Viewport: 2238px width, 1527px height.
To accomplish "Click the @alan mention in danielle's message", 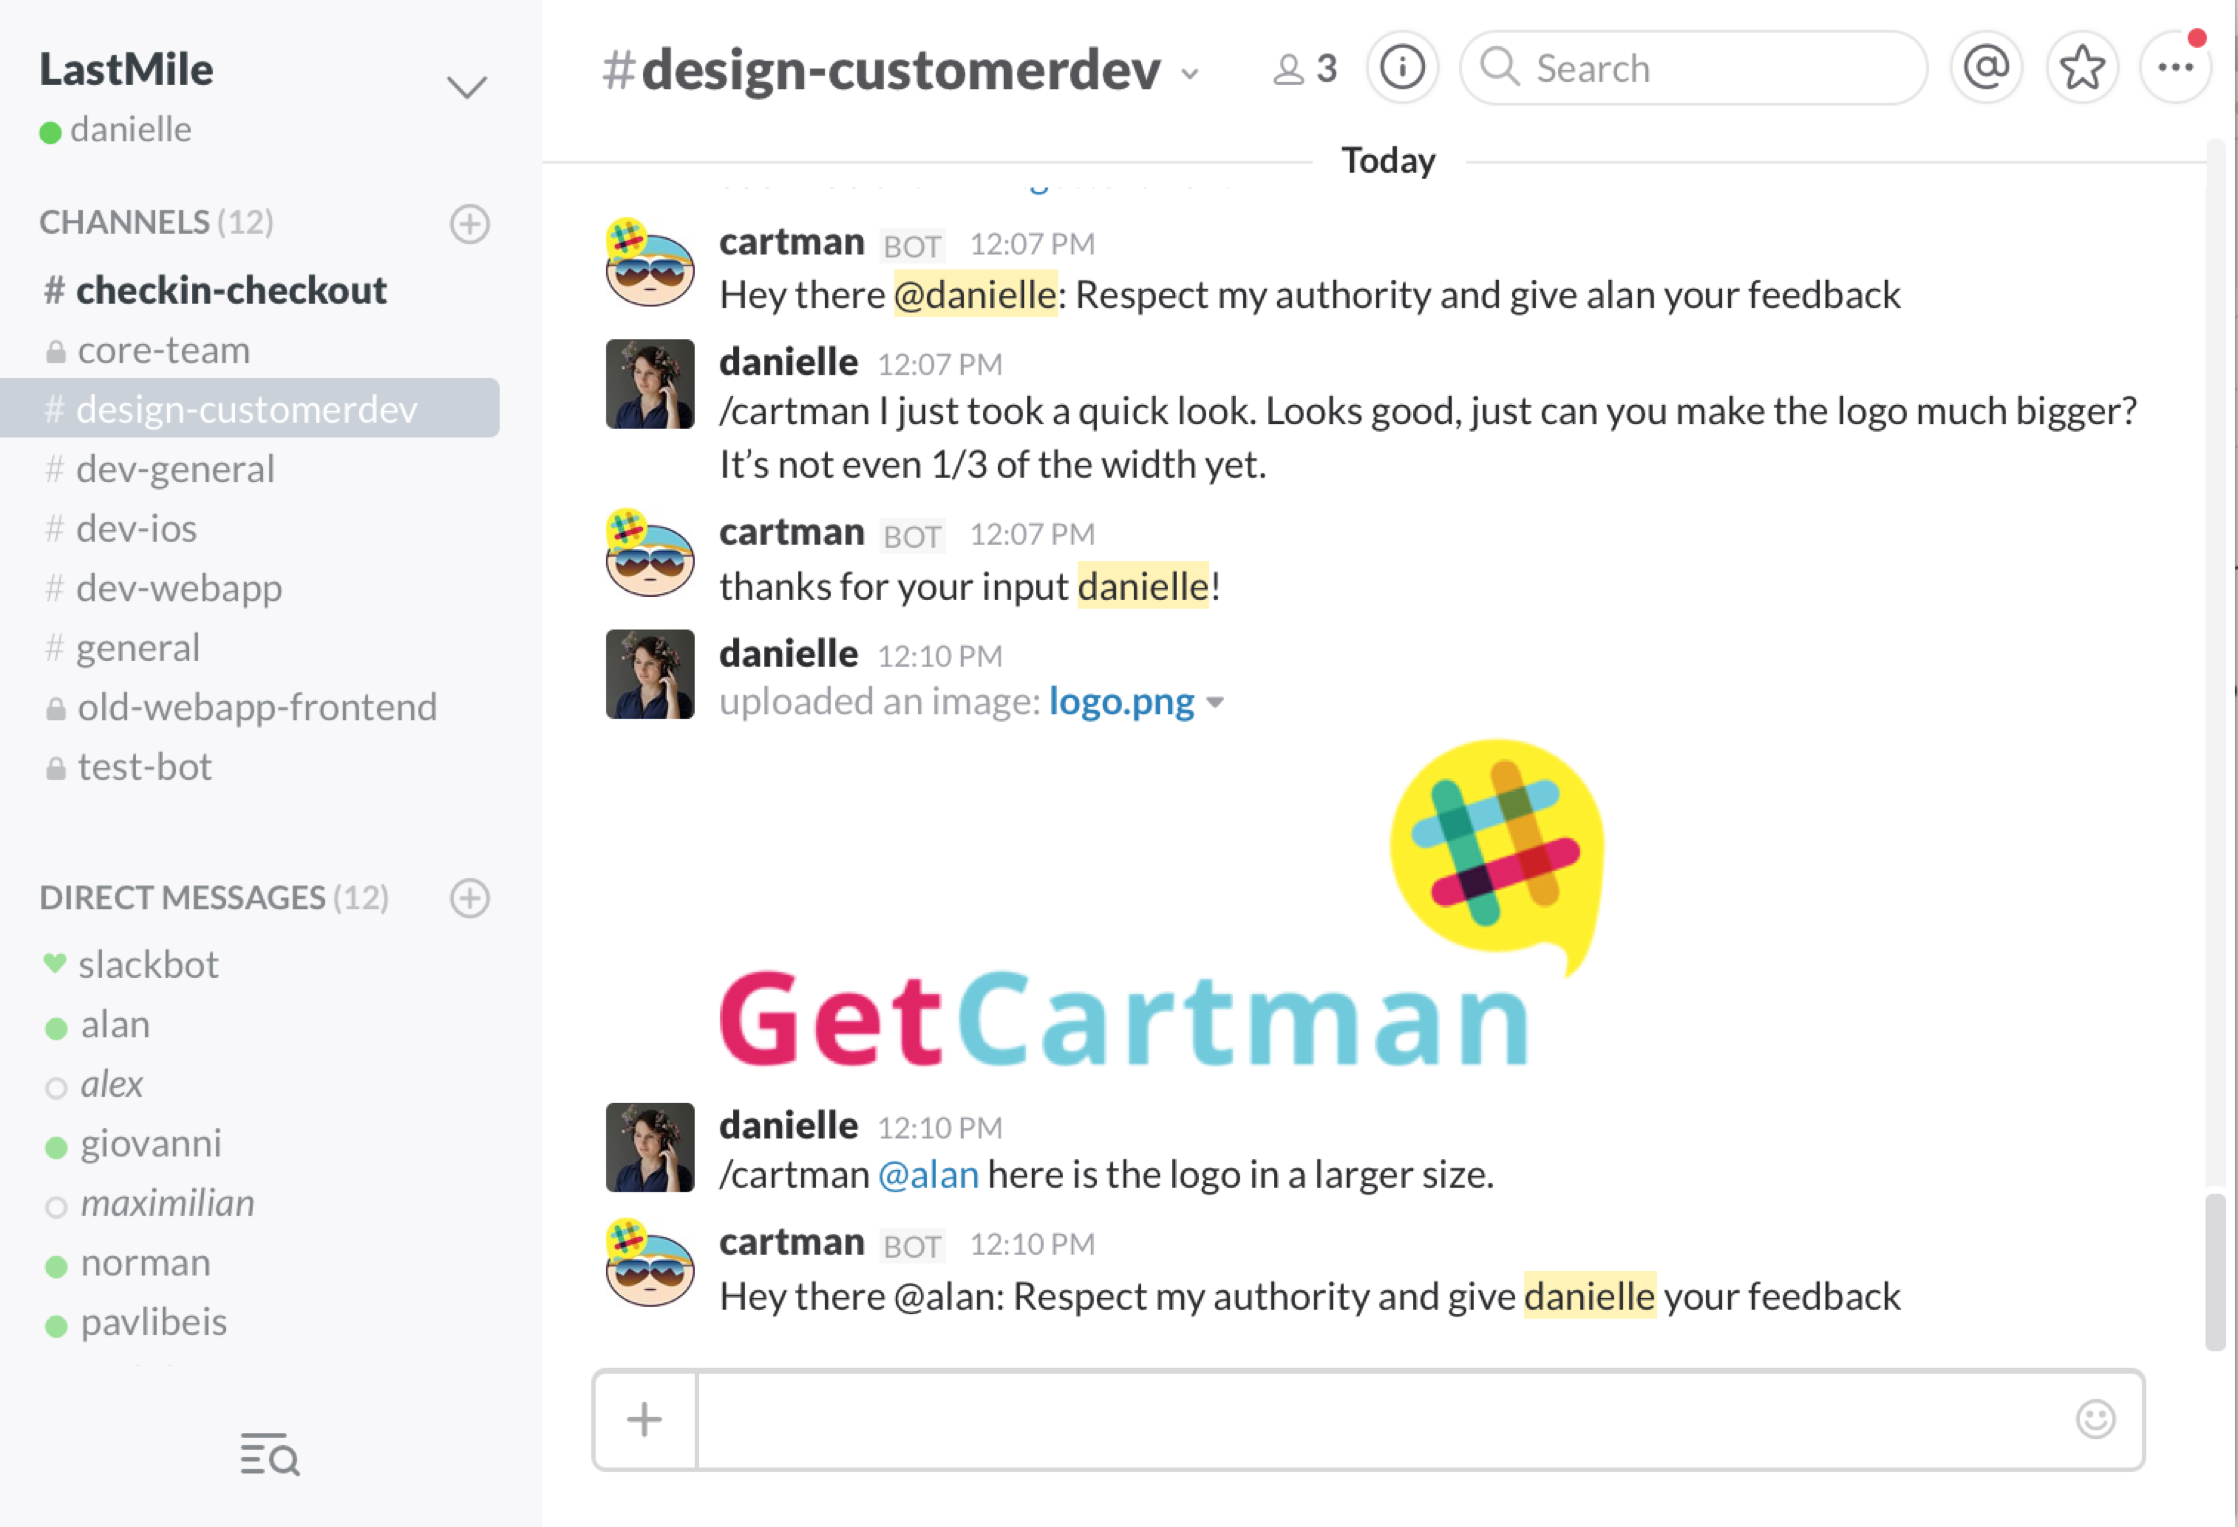I will point(928,1174).
